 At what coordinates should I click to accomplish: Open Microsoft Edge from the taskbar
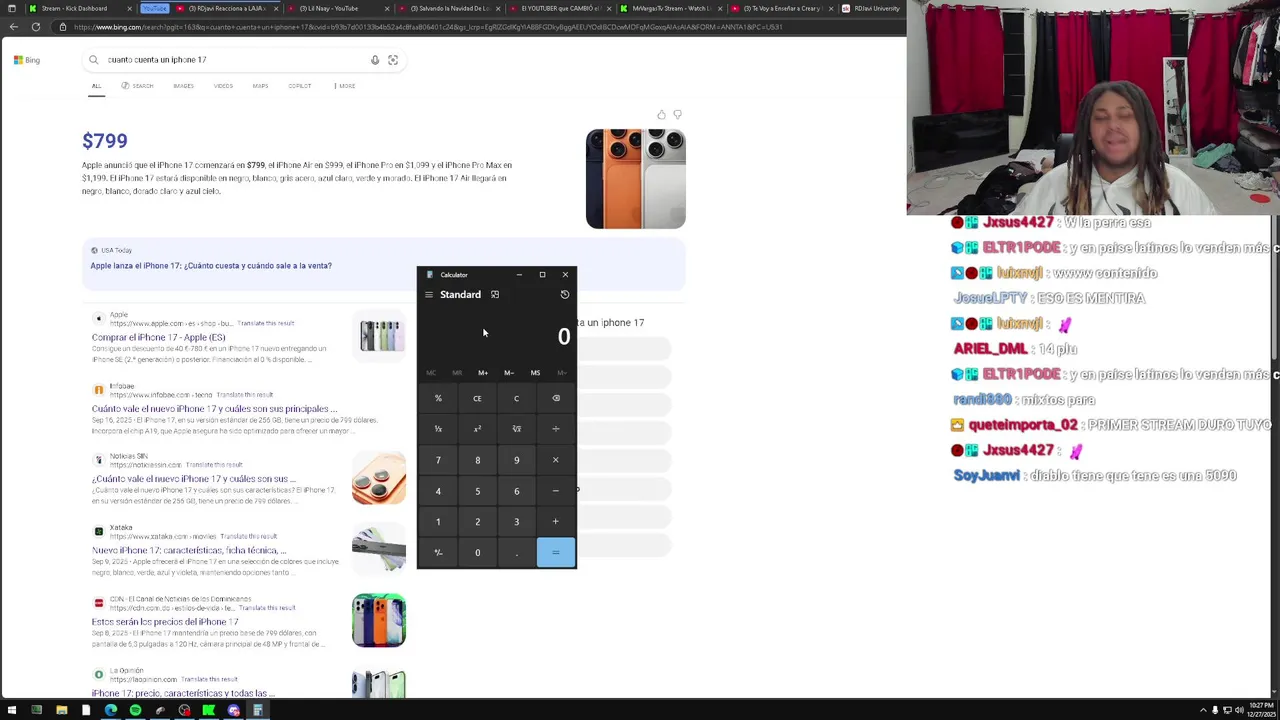110,711
